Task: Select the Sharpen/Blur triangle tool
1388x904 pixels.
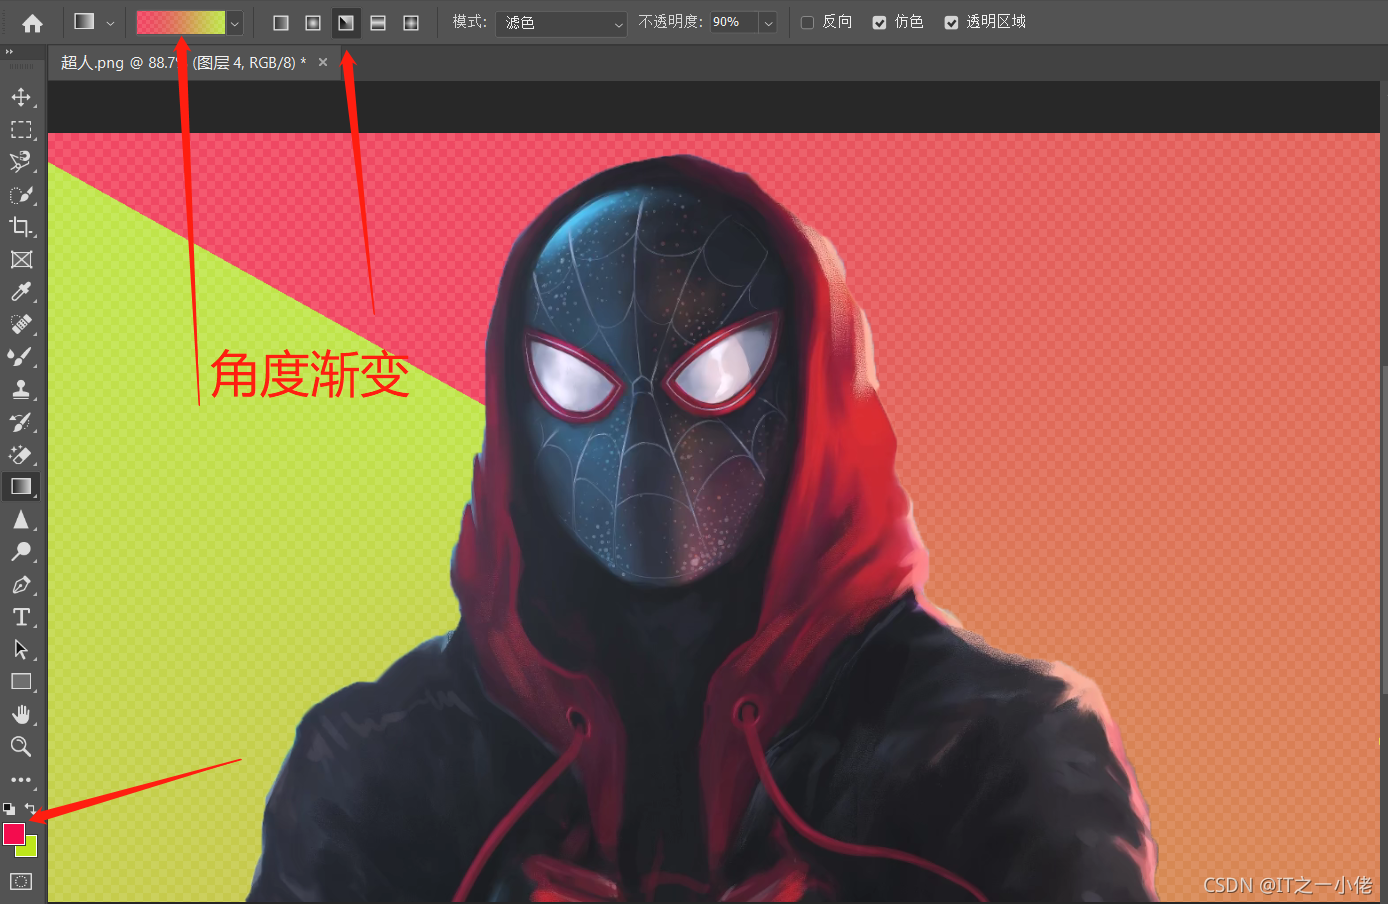Action: 21,519
